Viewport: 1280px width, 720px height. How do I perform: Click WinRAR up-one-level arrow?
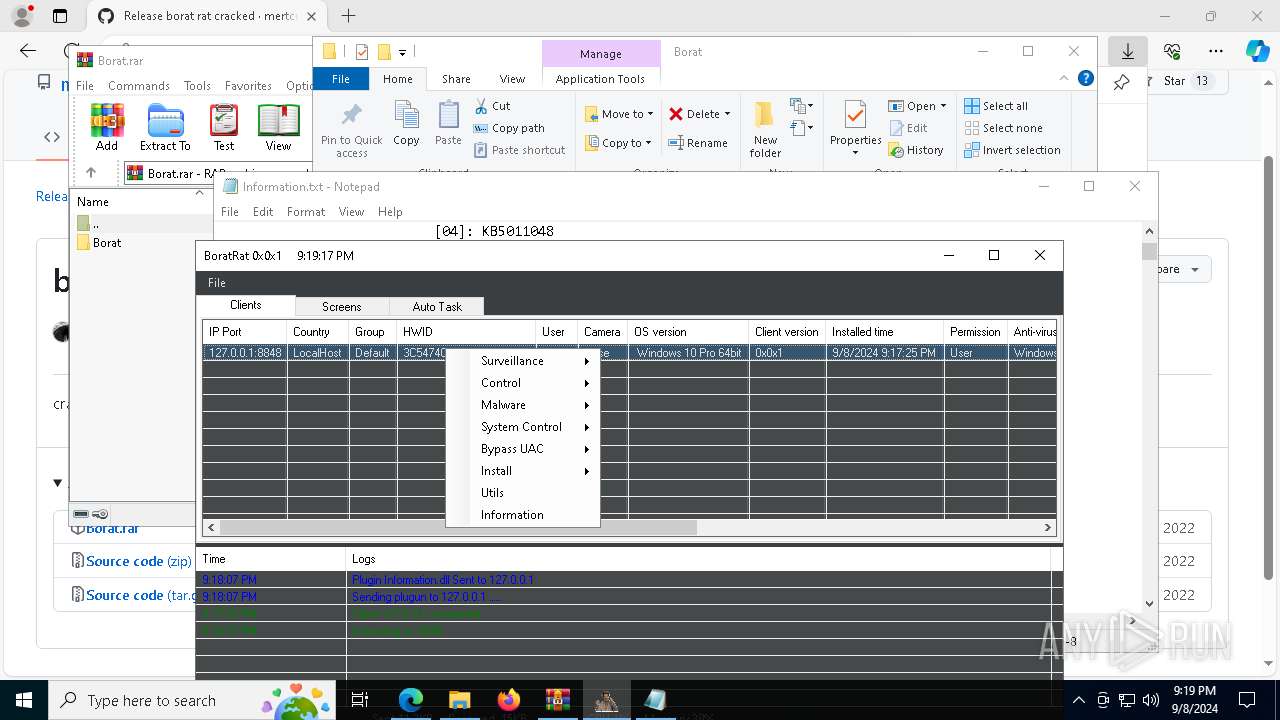pos(91,173)
